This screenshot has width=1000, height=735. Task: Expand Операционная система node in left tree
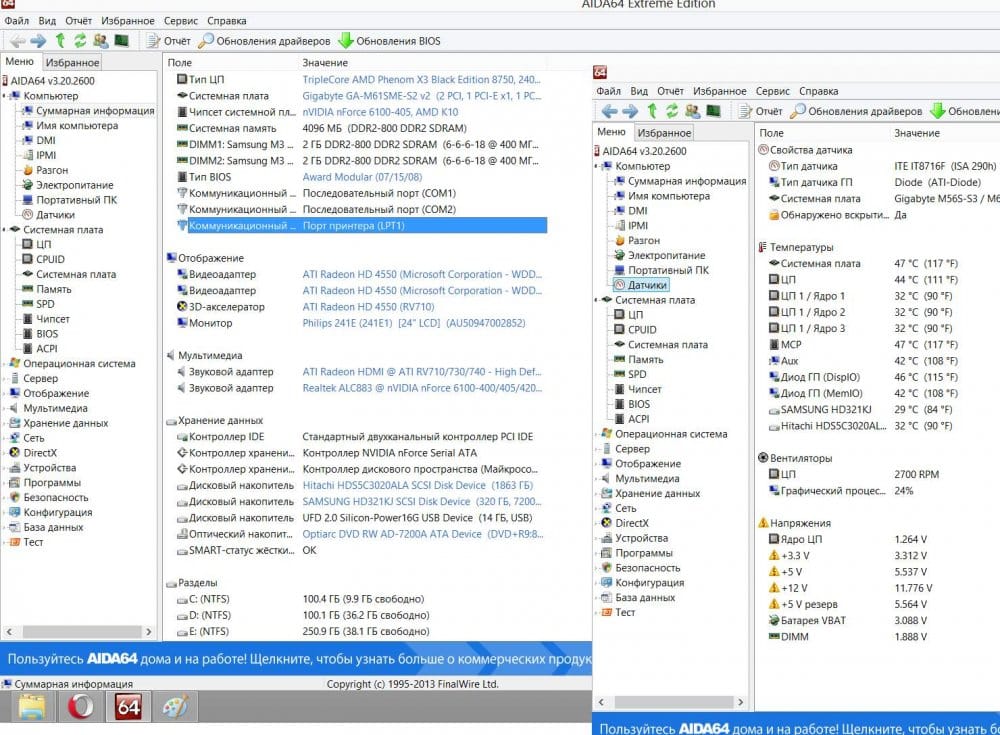click(4, 364)
